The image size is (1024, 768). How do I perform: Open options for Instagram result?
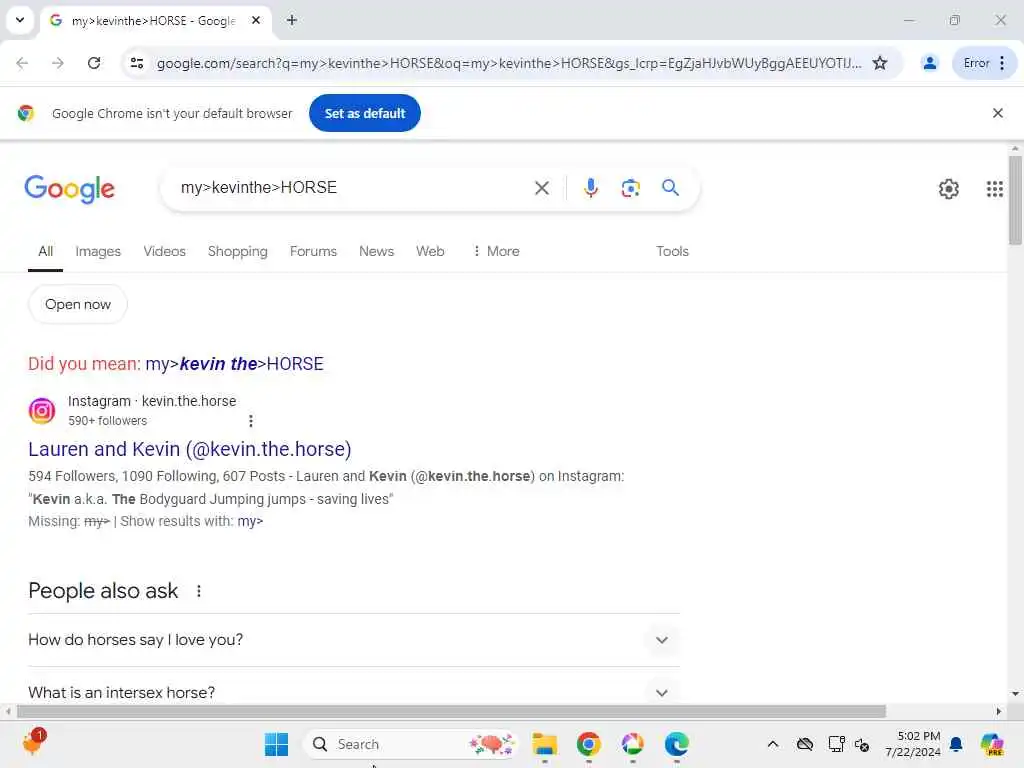(251, 421)
